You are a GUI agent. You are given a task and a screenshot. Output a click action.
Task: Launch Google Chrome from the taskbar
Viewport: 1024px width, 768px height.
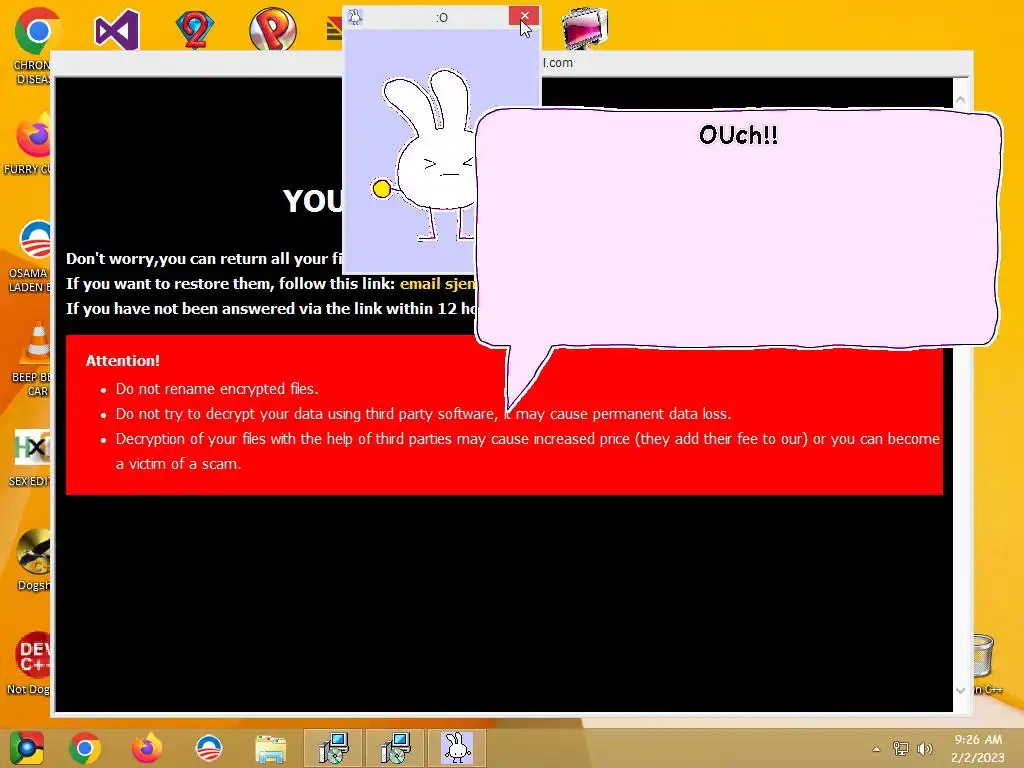point(85,748)
